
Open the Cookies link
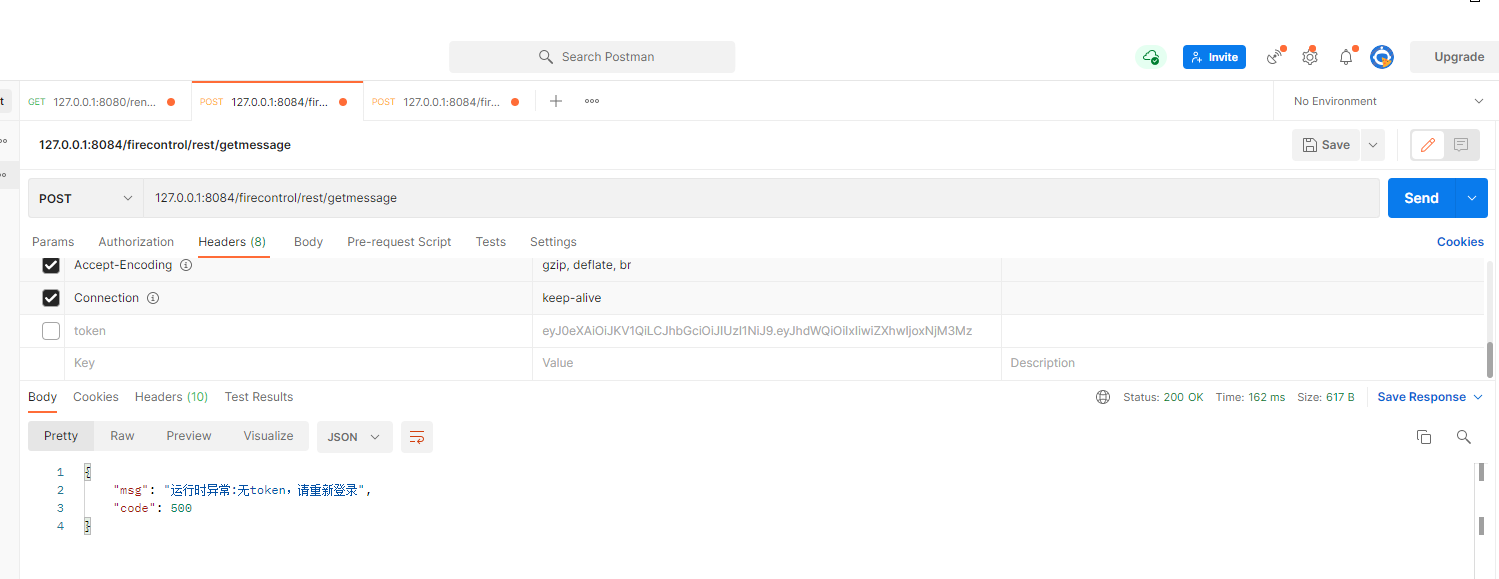(x=1460, y=242)
